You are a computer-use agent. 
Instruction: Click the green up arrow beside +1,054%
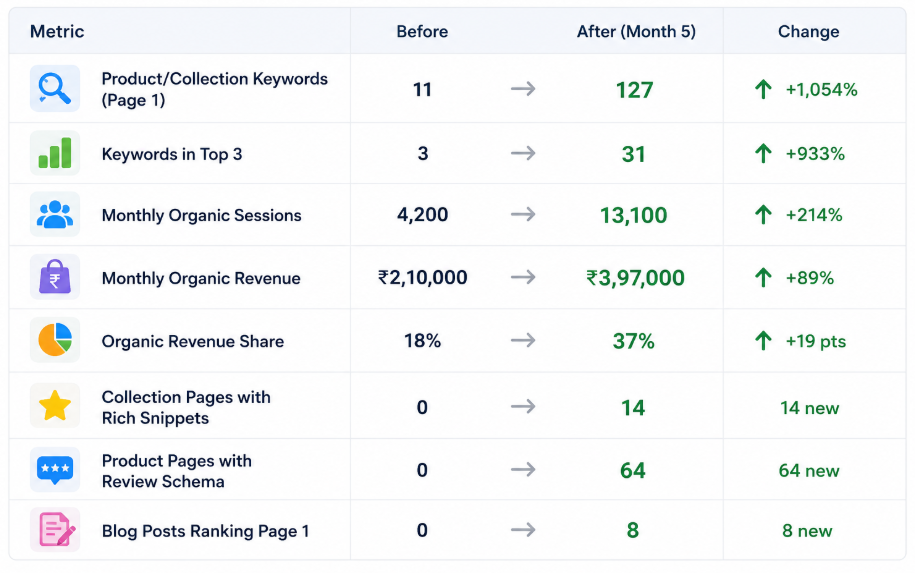tap(763, 89)
